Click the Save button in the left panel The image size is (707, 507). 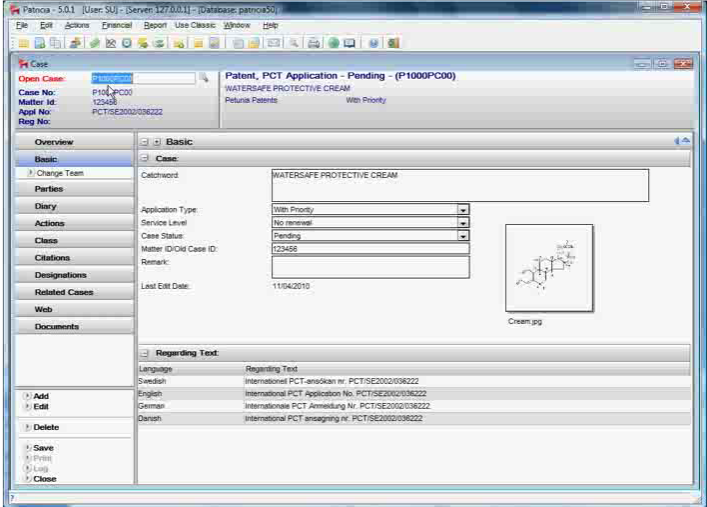click(44, 448)
